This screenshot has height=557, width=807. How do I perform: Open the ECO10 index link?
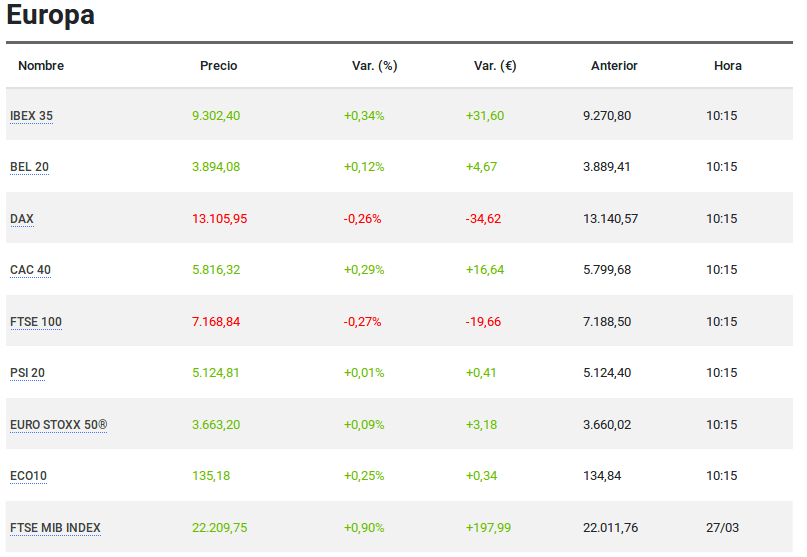(x=28, y=476)
